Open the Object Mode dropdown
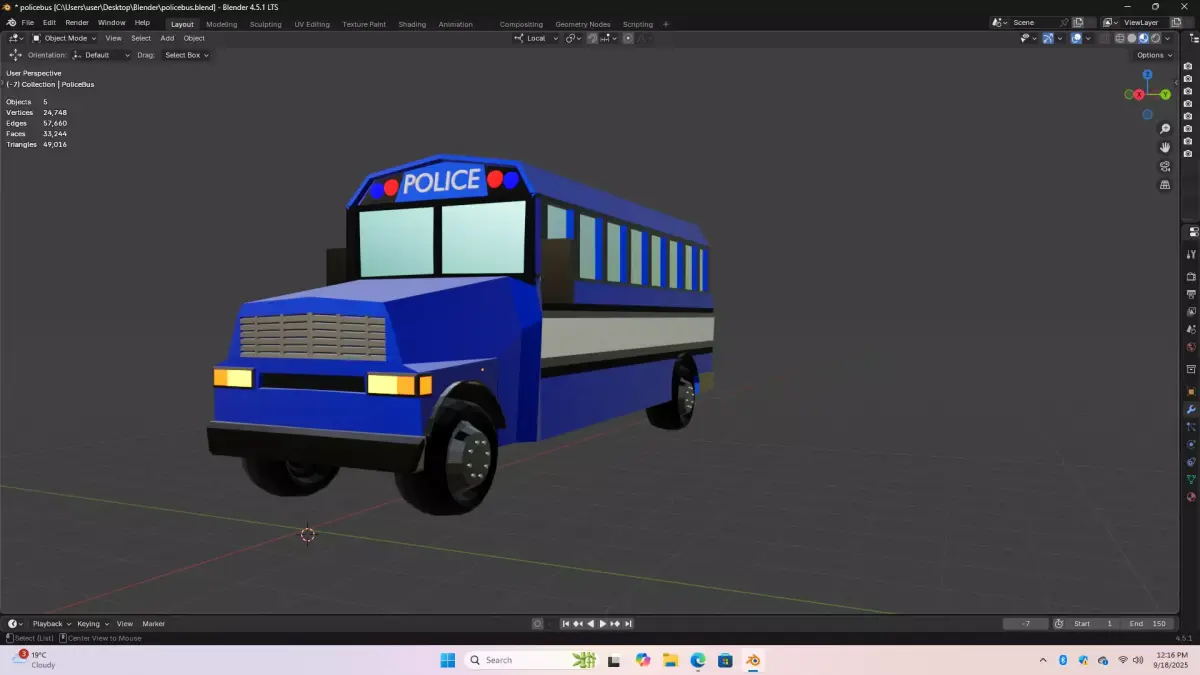 click(x=65, y=38)
